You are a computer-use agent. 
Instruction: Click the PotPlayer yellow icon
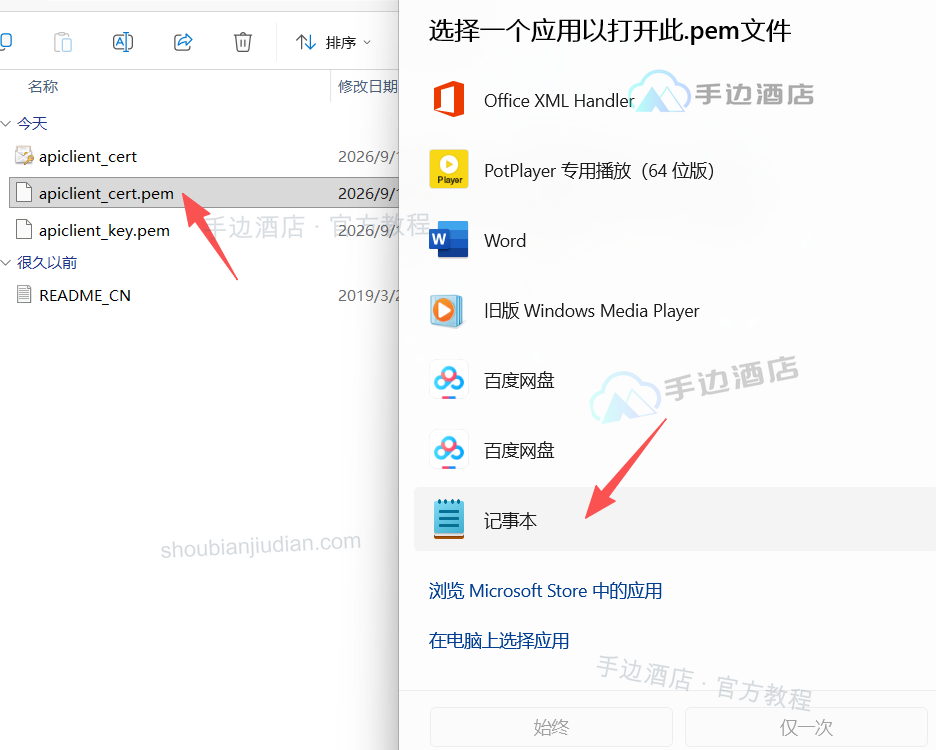(x=449, y=169)
